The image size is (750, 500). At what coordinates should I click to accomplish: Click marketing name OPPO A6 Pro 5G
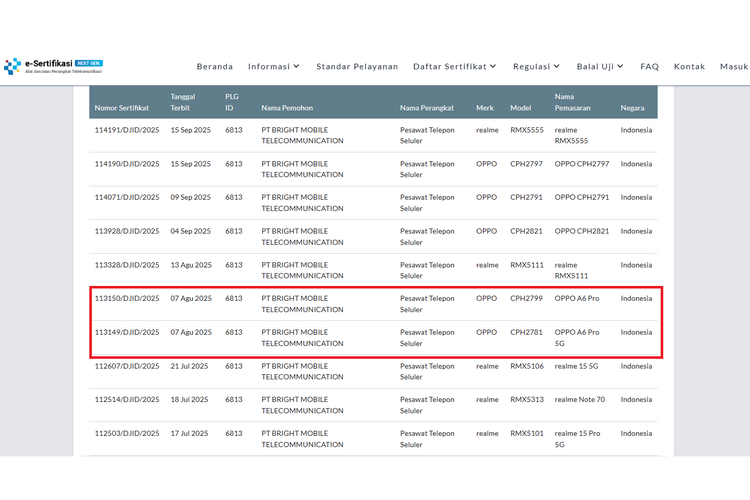(x=577, y=338)
